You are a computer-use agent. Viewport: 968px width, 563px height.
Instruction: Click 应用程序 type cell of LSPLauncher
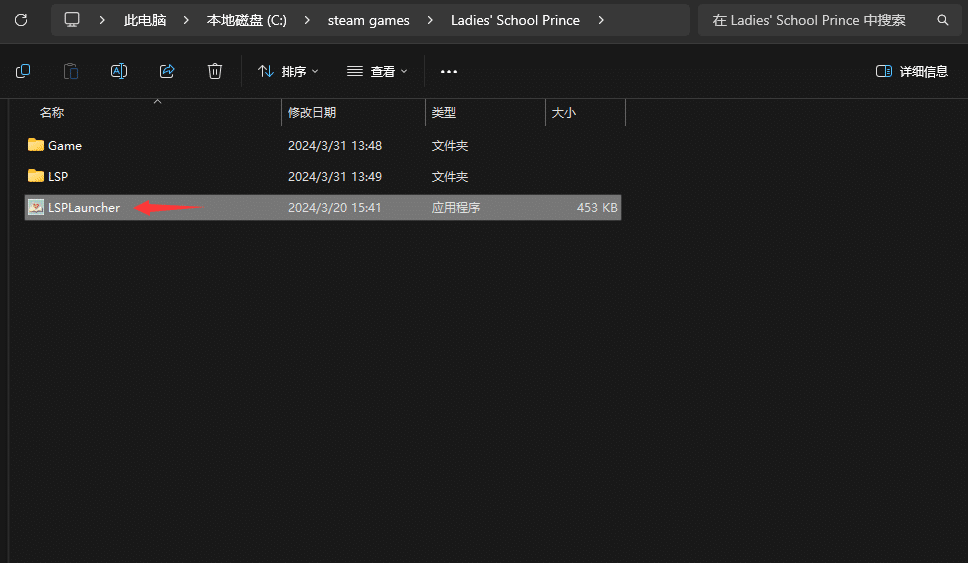pyautogui.click(x=456, y=207)
